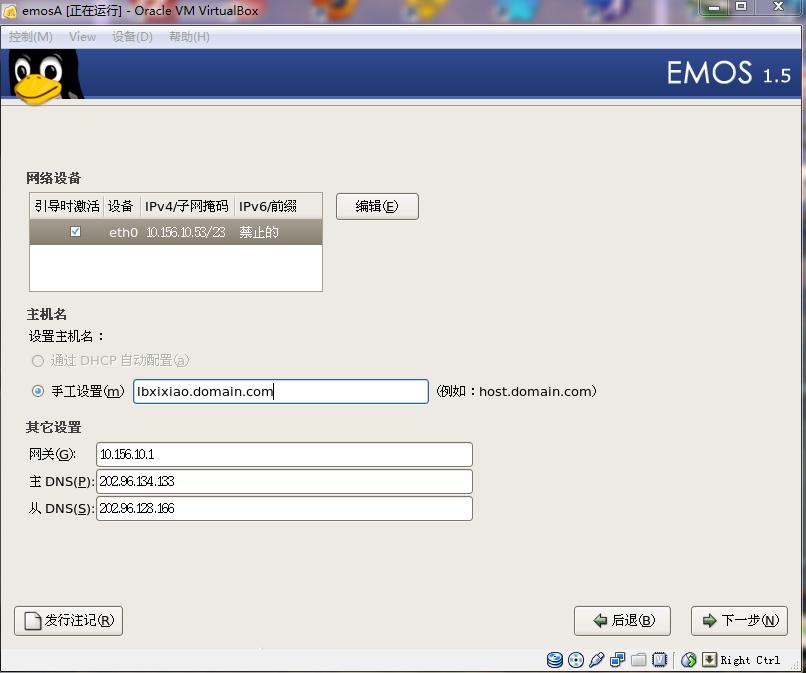This screenshot has width=806, height=673.
Task: Click the 下一步(N) next button
Action: [x=739, y=620]
